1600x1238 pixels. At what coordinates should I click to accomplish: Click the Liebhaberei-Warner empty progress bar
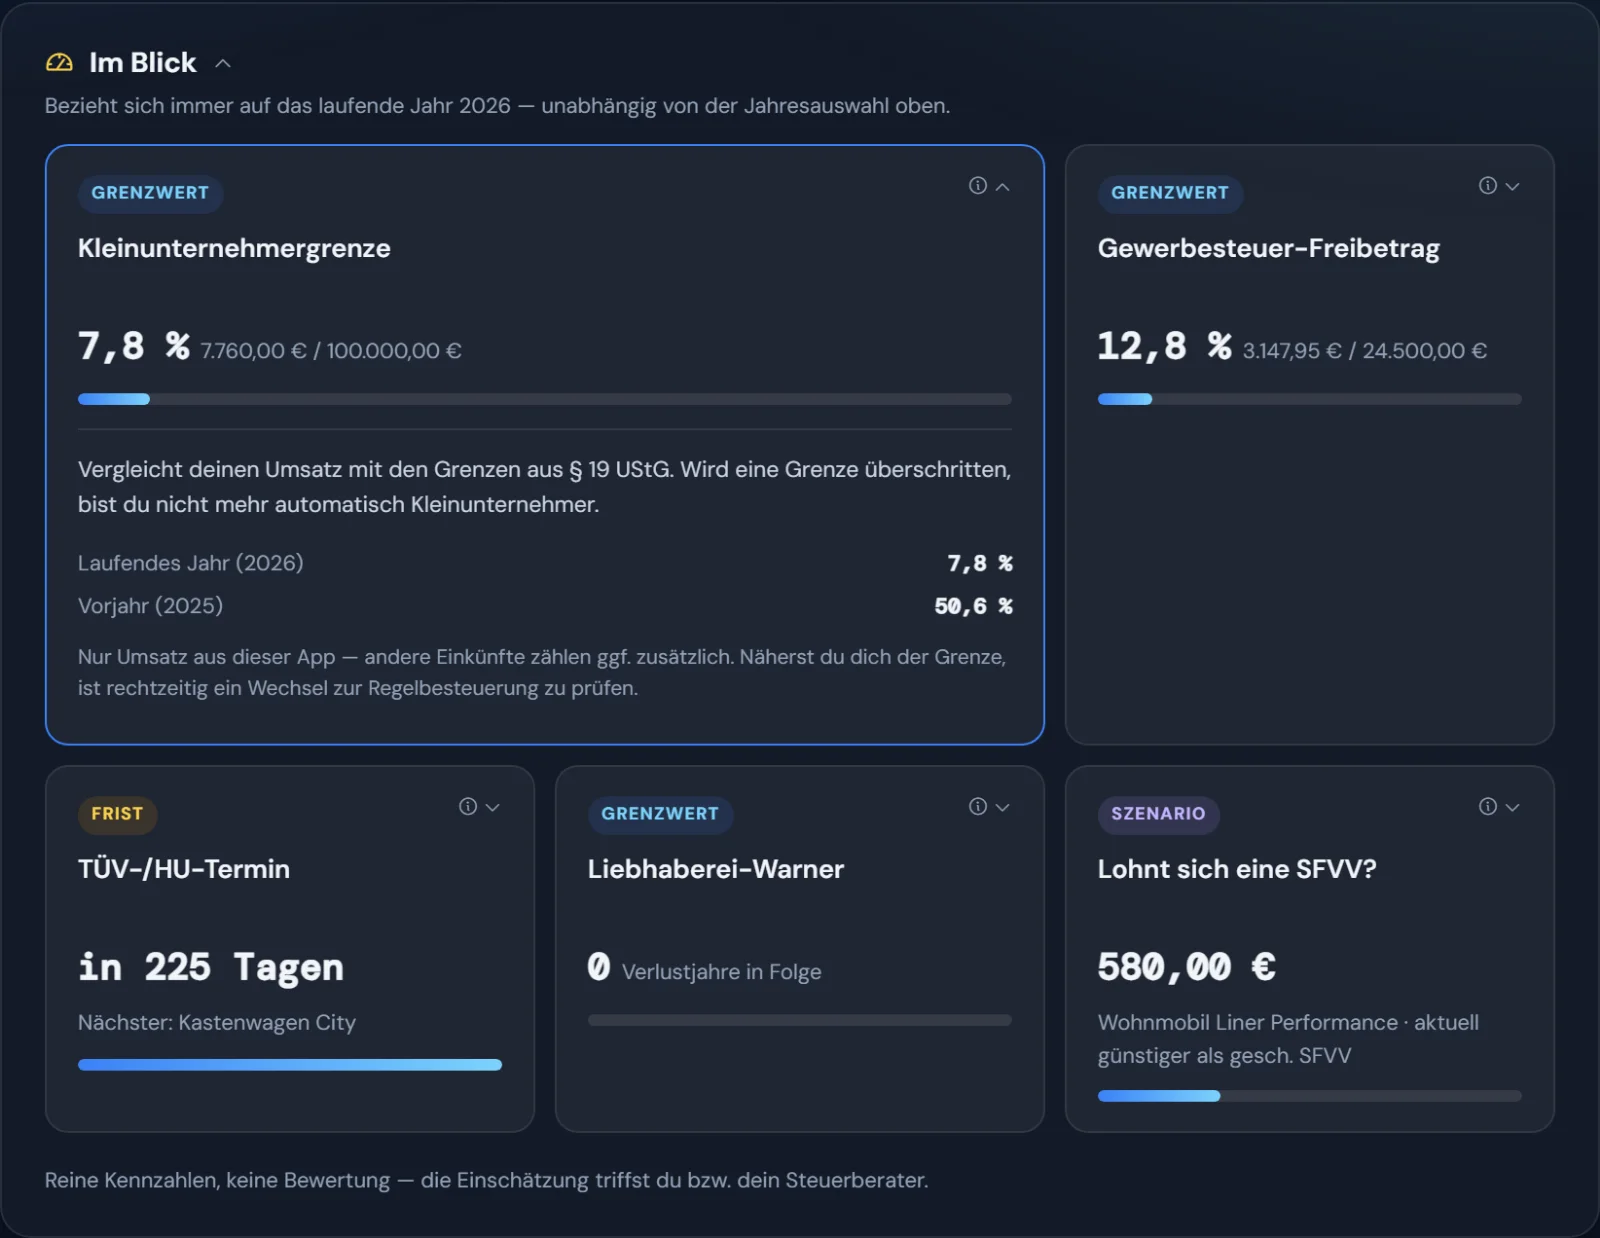800,1020
